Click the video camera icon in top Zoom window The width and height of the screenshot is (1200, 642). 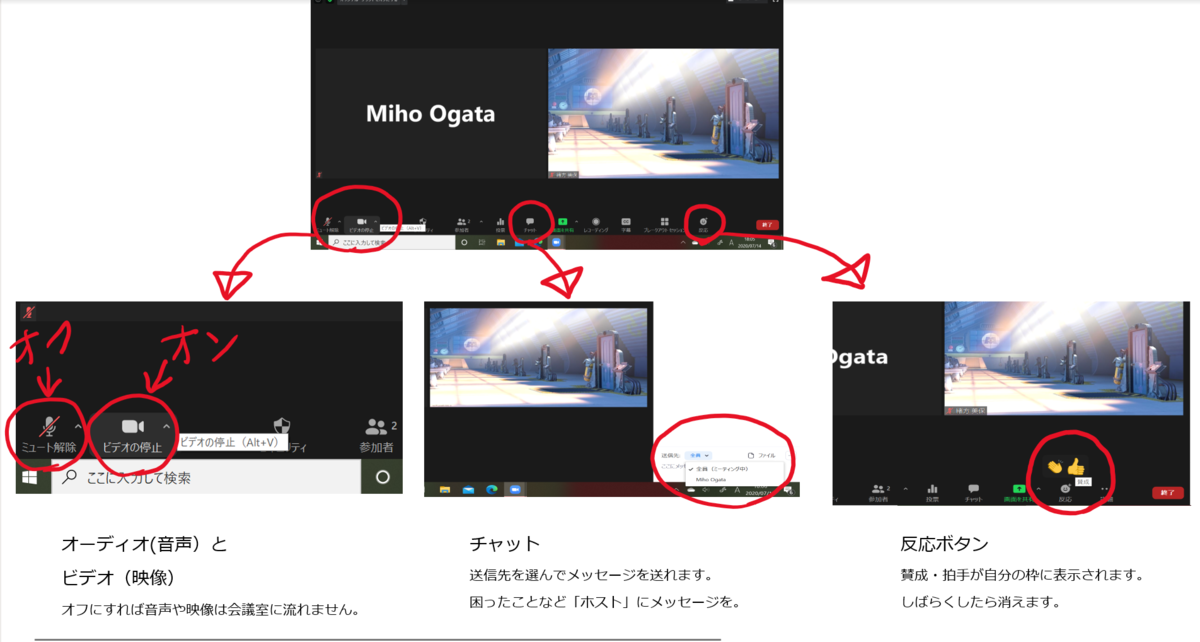361,221
